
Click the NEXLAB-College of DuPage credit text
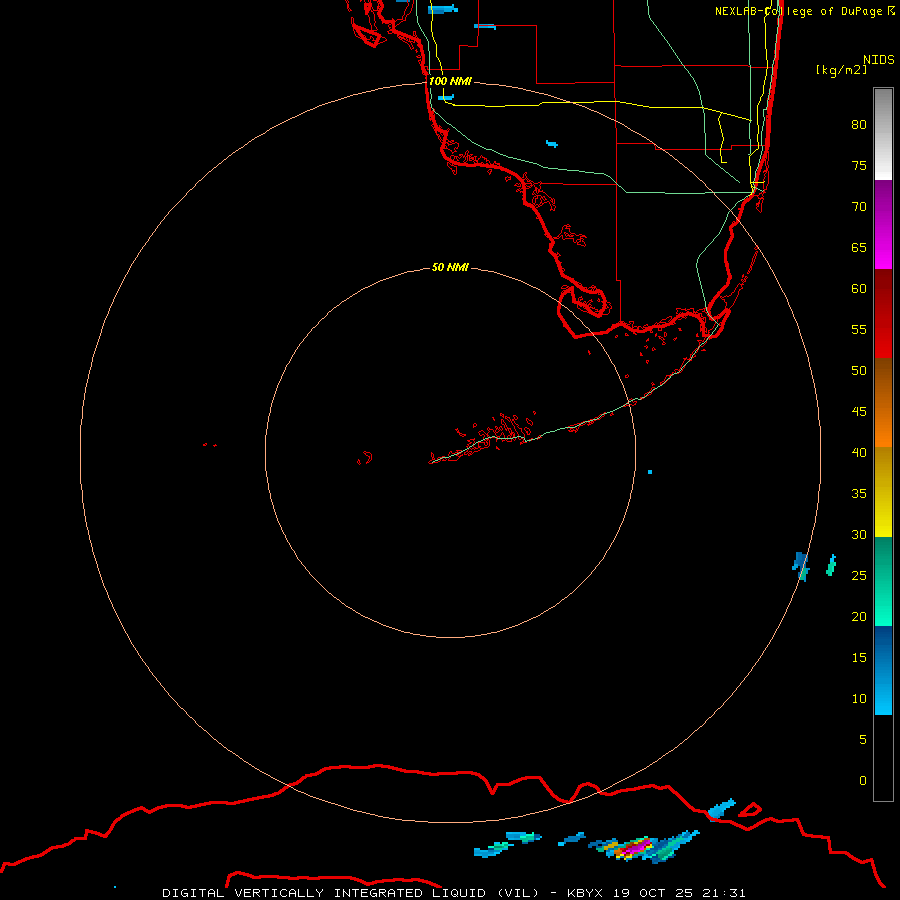point(799,11)
